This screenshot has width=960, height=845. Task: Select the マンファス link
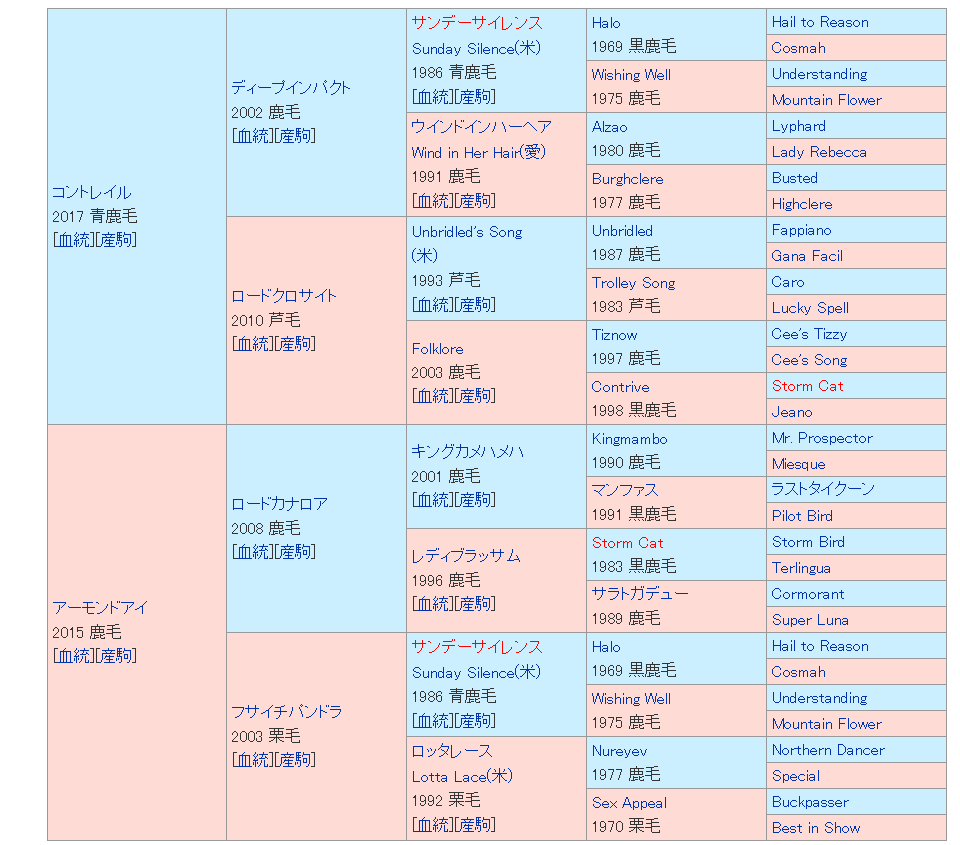click(x=624, y=490)
